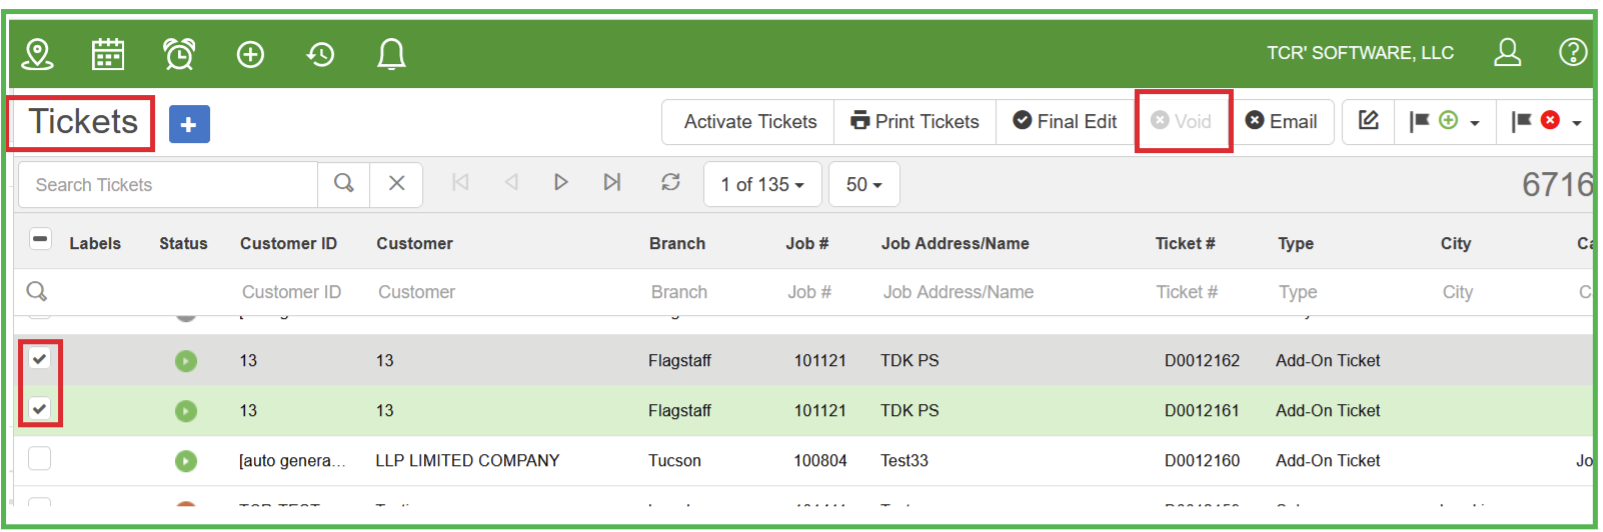This screenshot has height=532, width=1603.
Task: Sort by the Ticket # column header
Action: [1185, 243]
